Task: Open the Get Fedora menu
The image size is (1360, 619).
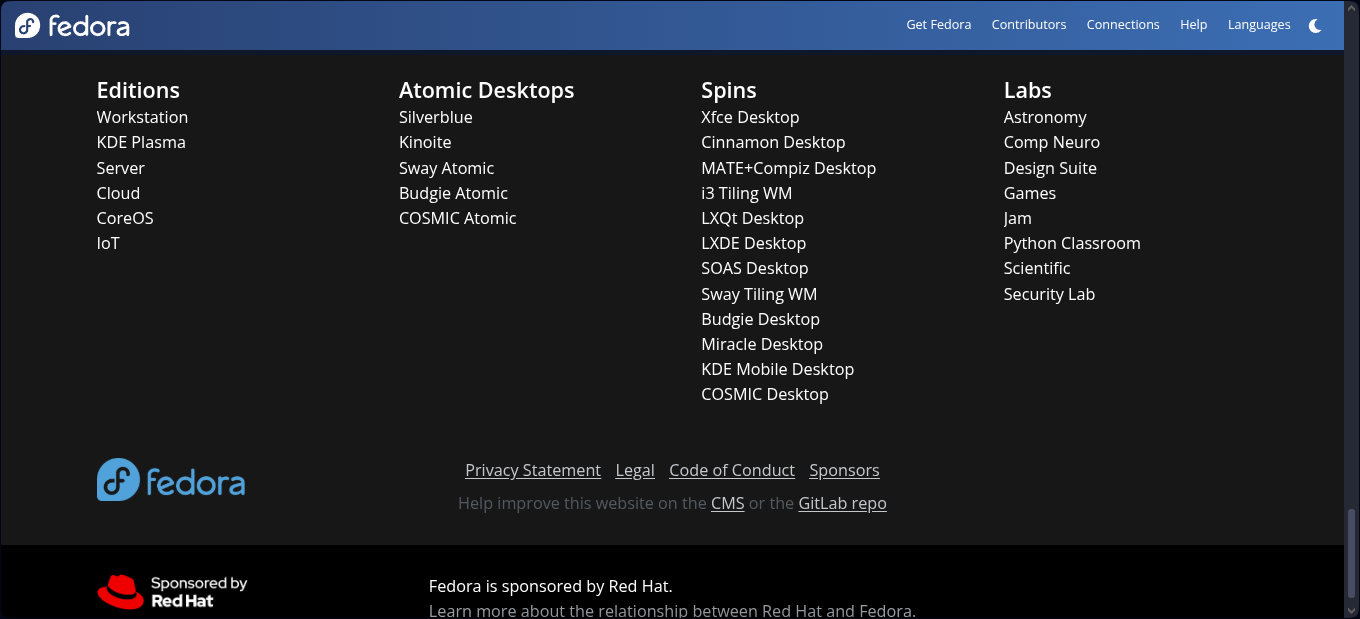Action: [x=938, y=25]
